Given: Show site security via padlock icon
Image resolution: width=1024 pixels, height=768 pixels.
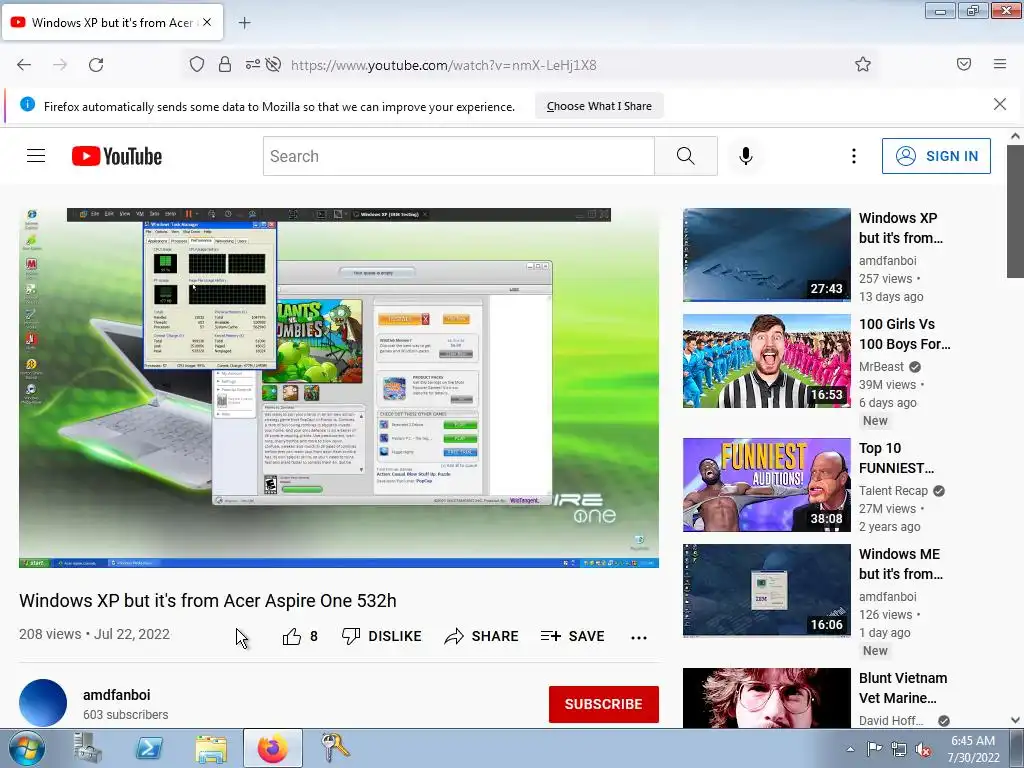Looking at the screenshot, I should 225,65.
